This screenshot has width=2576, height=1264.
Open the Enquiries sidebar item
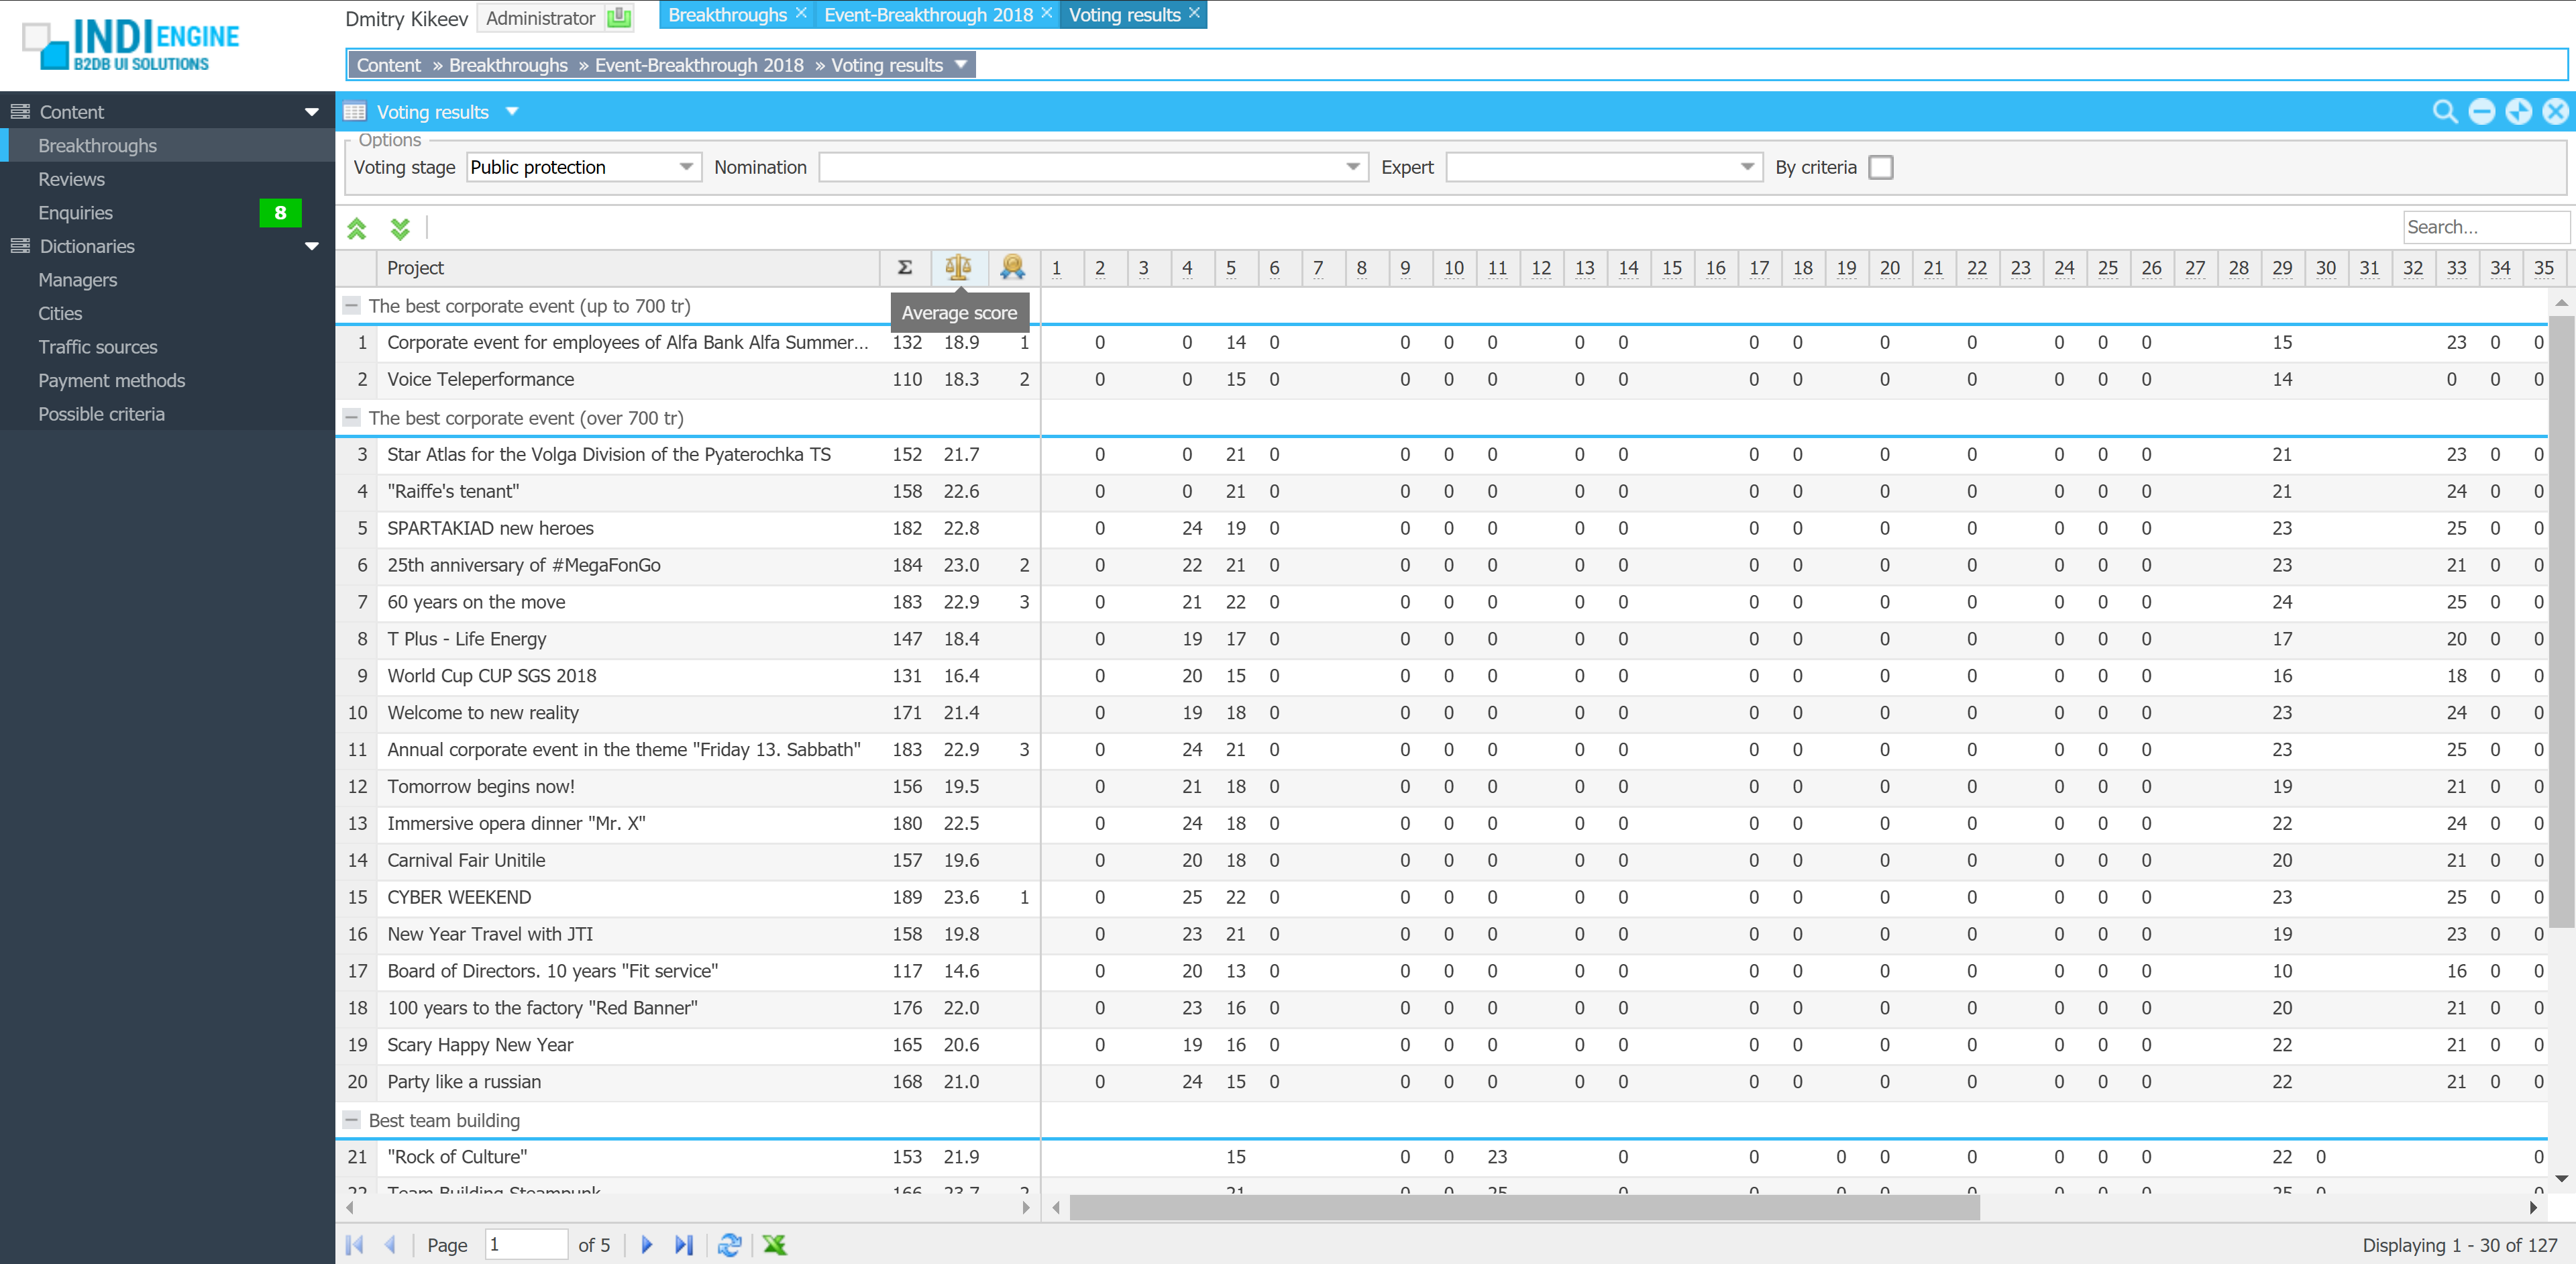click(x=76, y=213)
